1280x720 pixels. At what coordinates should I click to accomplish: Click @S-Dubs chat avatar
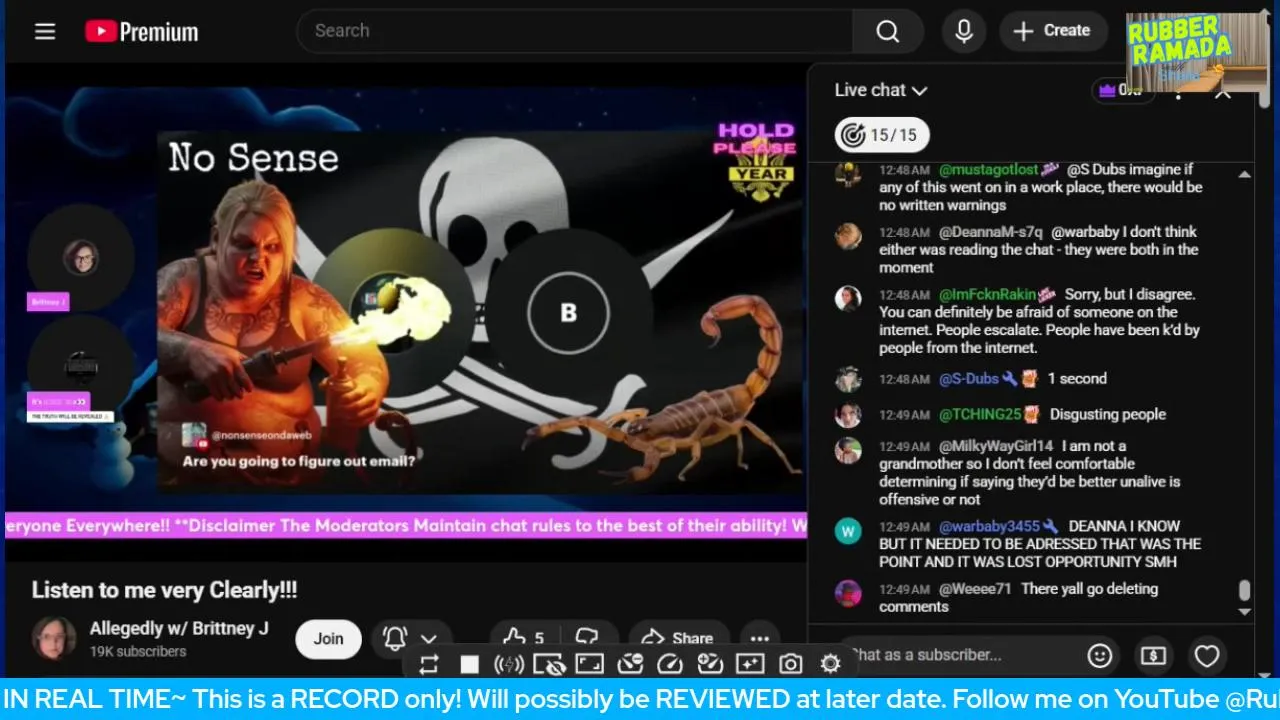click(848, 379)
